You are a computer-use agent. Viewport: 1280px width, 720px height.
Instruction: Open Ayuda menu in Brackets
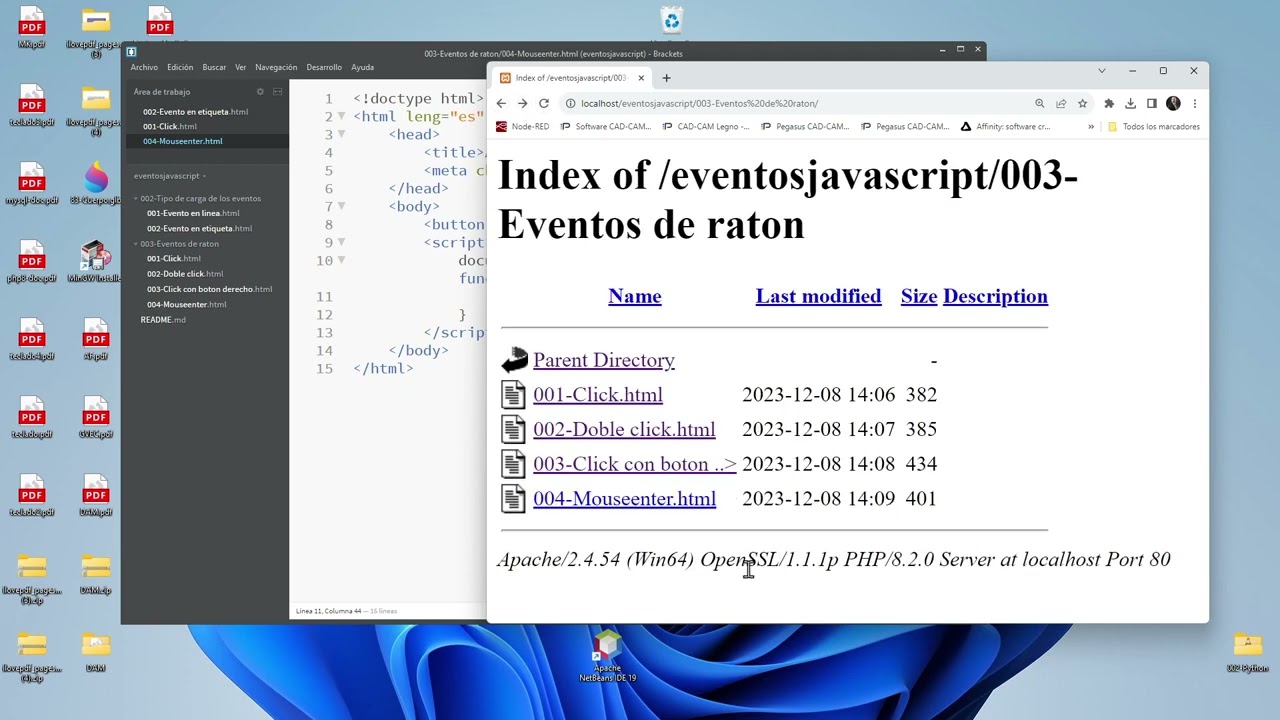point(363,67)
